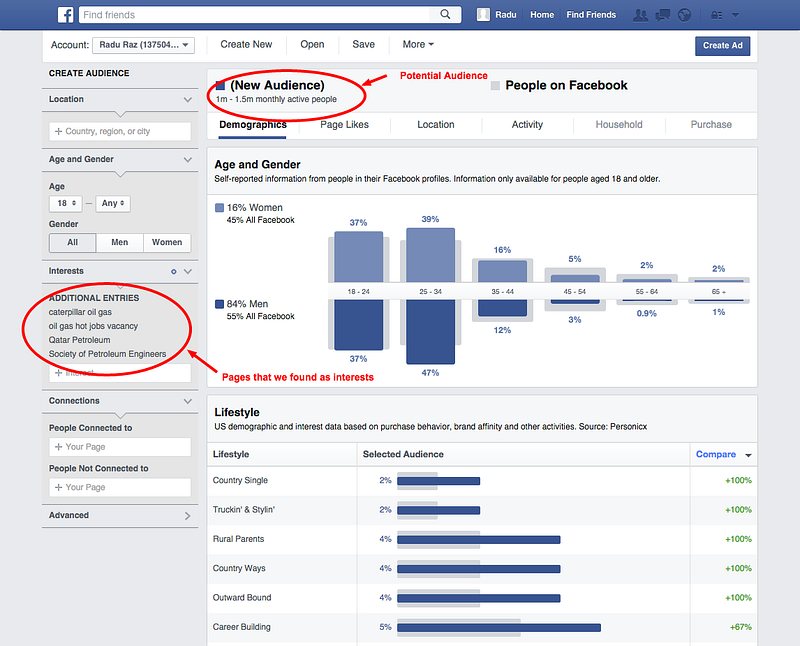Switch to the Activity tab
The height and width of the screenshot is (646, 800).
pyautogui.click(x=527, y=125)
